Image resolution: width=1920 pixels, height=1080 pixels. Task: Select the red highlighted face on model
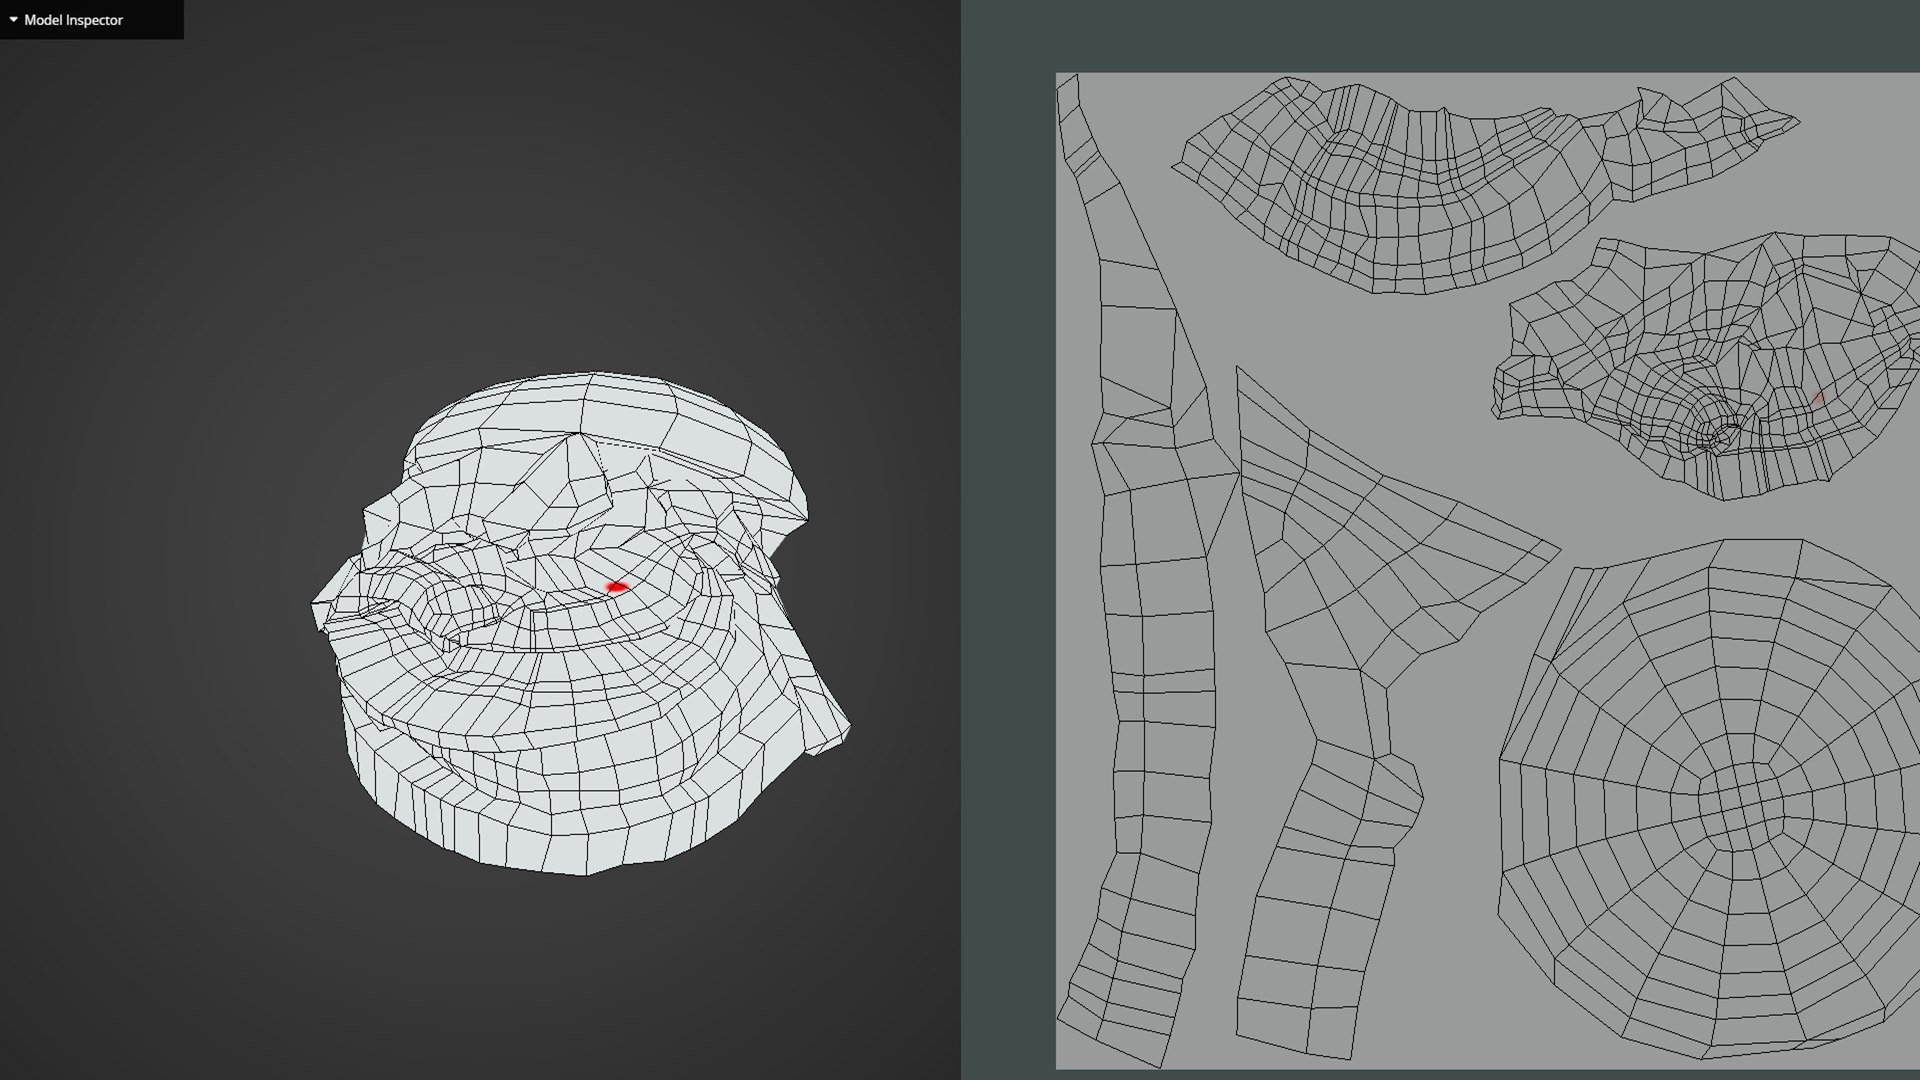tap(616, 587)
